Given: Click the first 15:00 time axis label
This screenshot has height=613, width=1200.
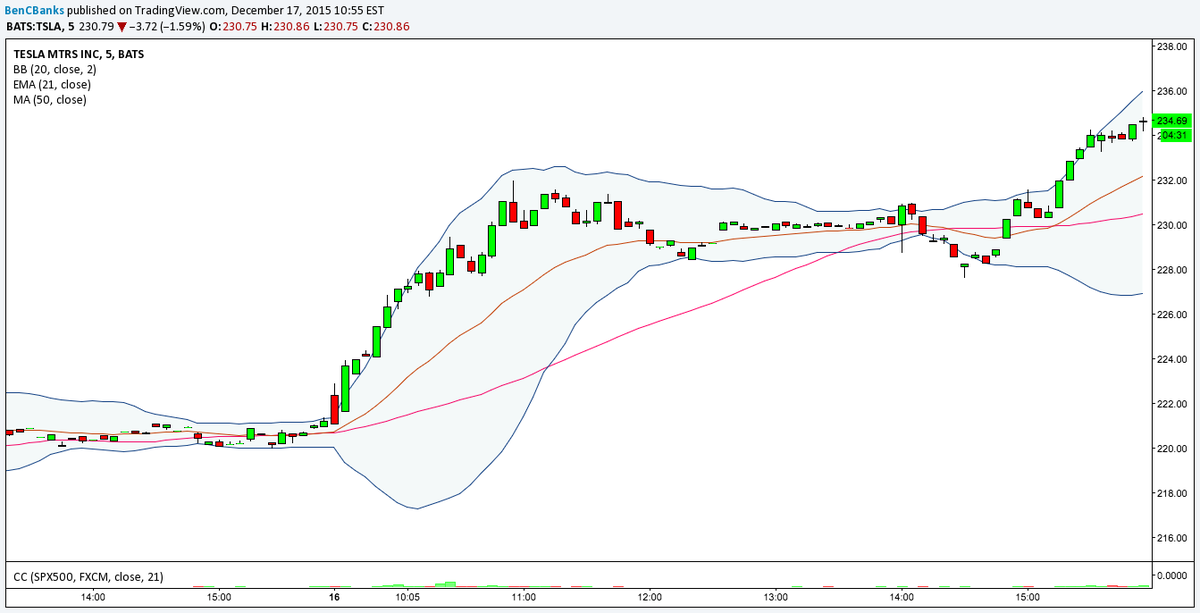Looking at the screenshot, I should (x=219, y=597).
